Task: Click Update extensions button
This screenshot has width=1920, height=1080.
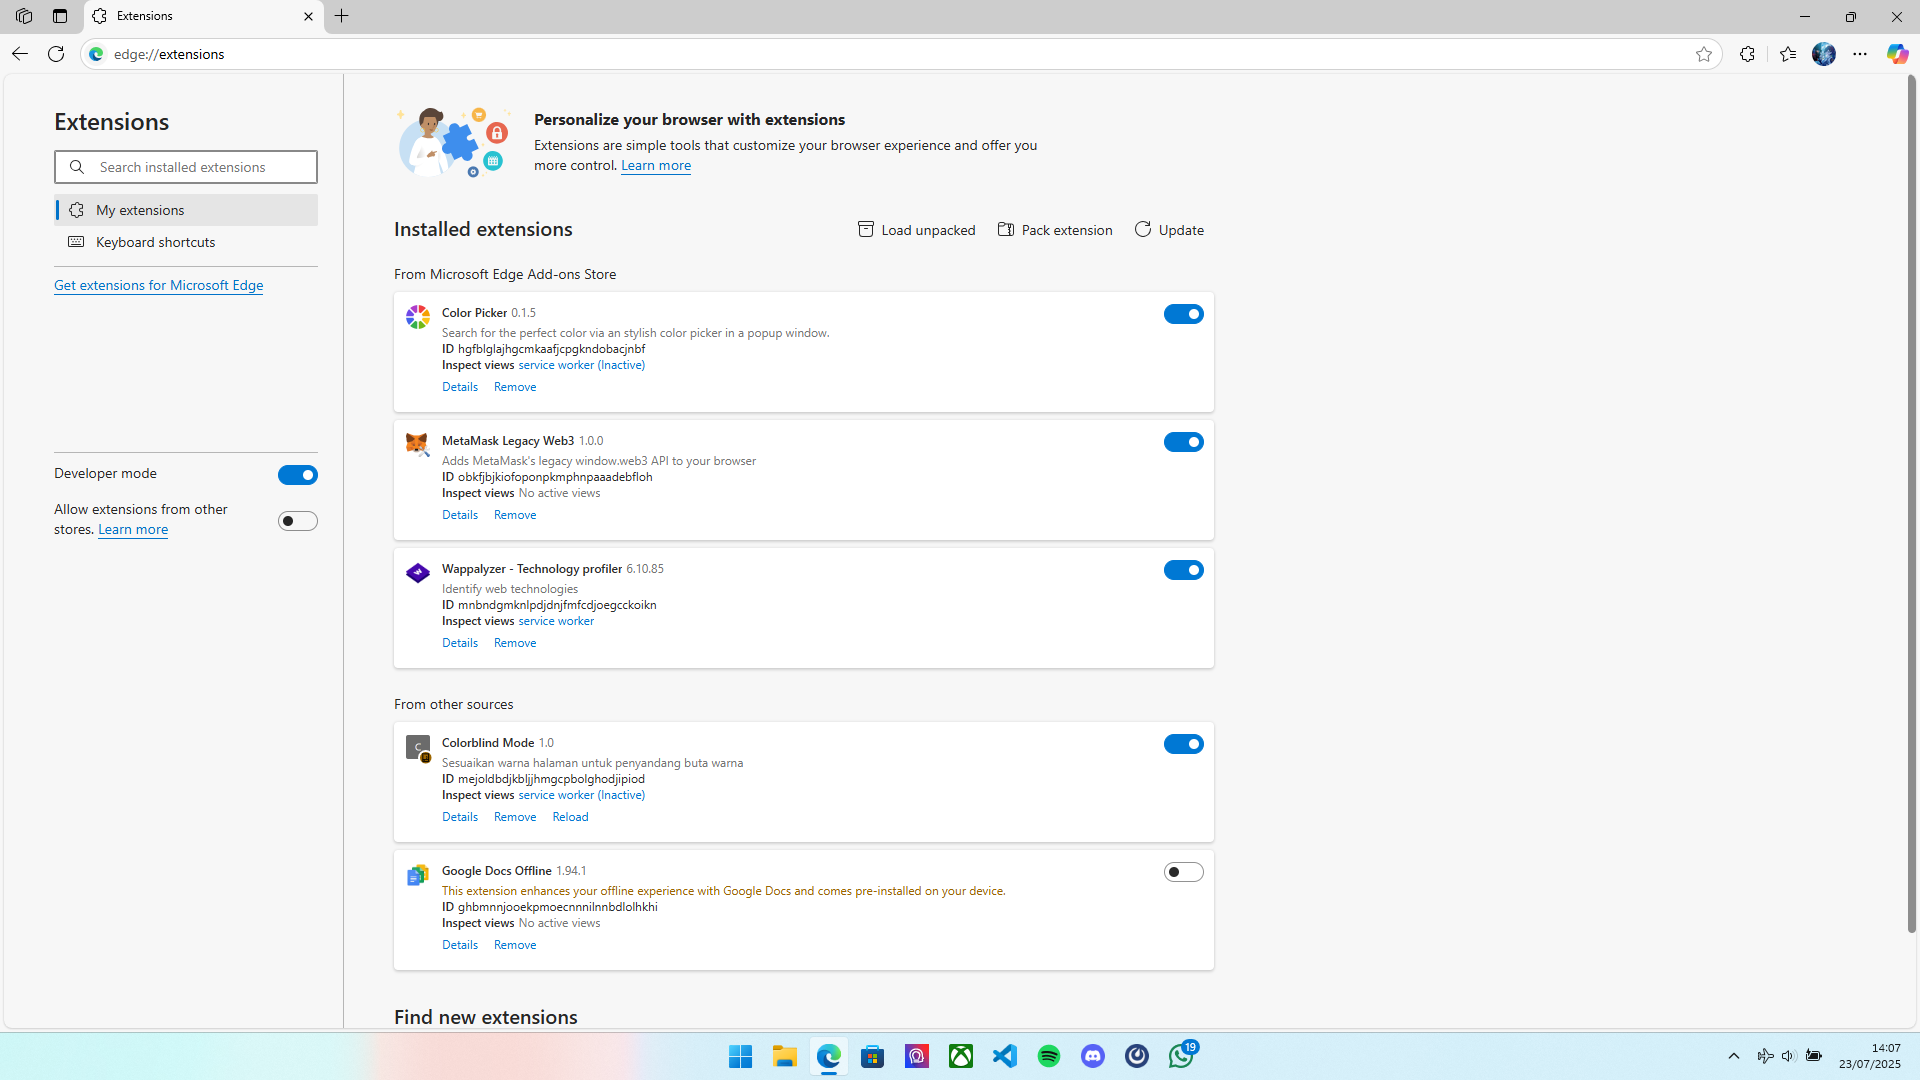Action: coord(1169,230)
